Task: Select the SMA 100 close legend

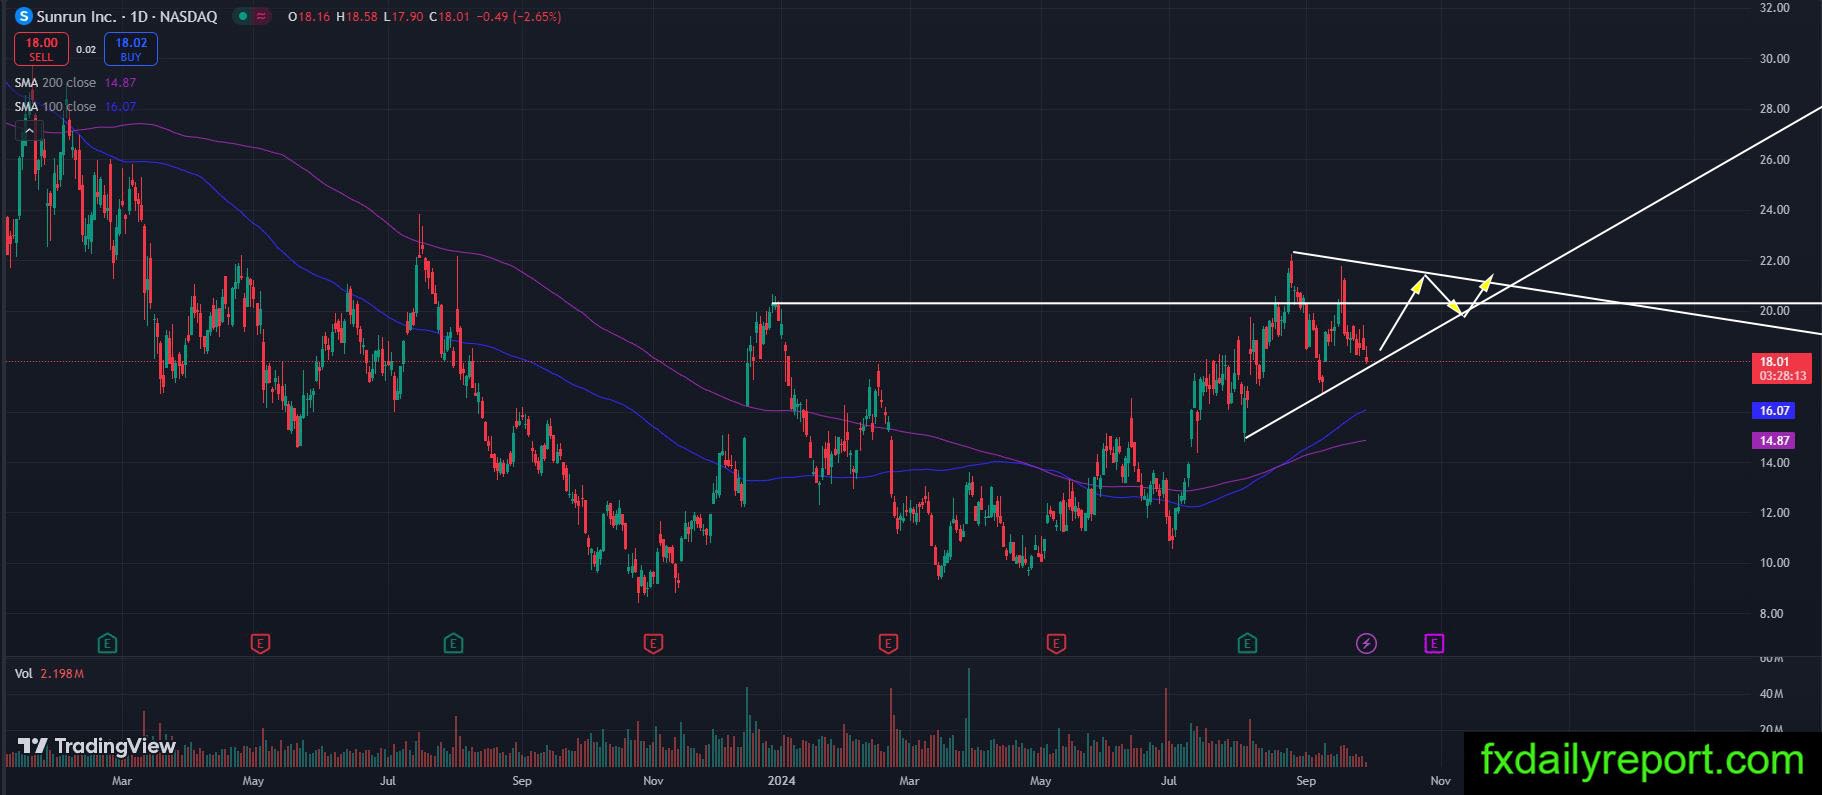Action: [55, 107]
